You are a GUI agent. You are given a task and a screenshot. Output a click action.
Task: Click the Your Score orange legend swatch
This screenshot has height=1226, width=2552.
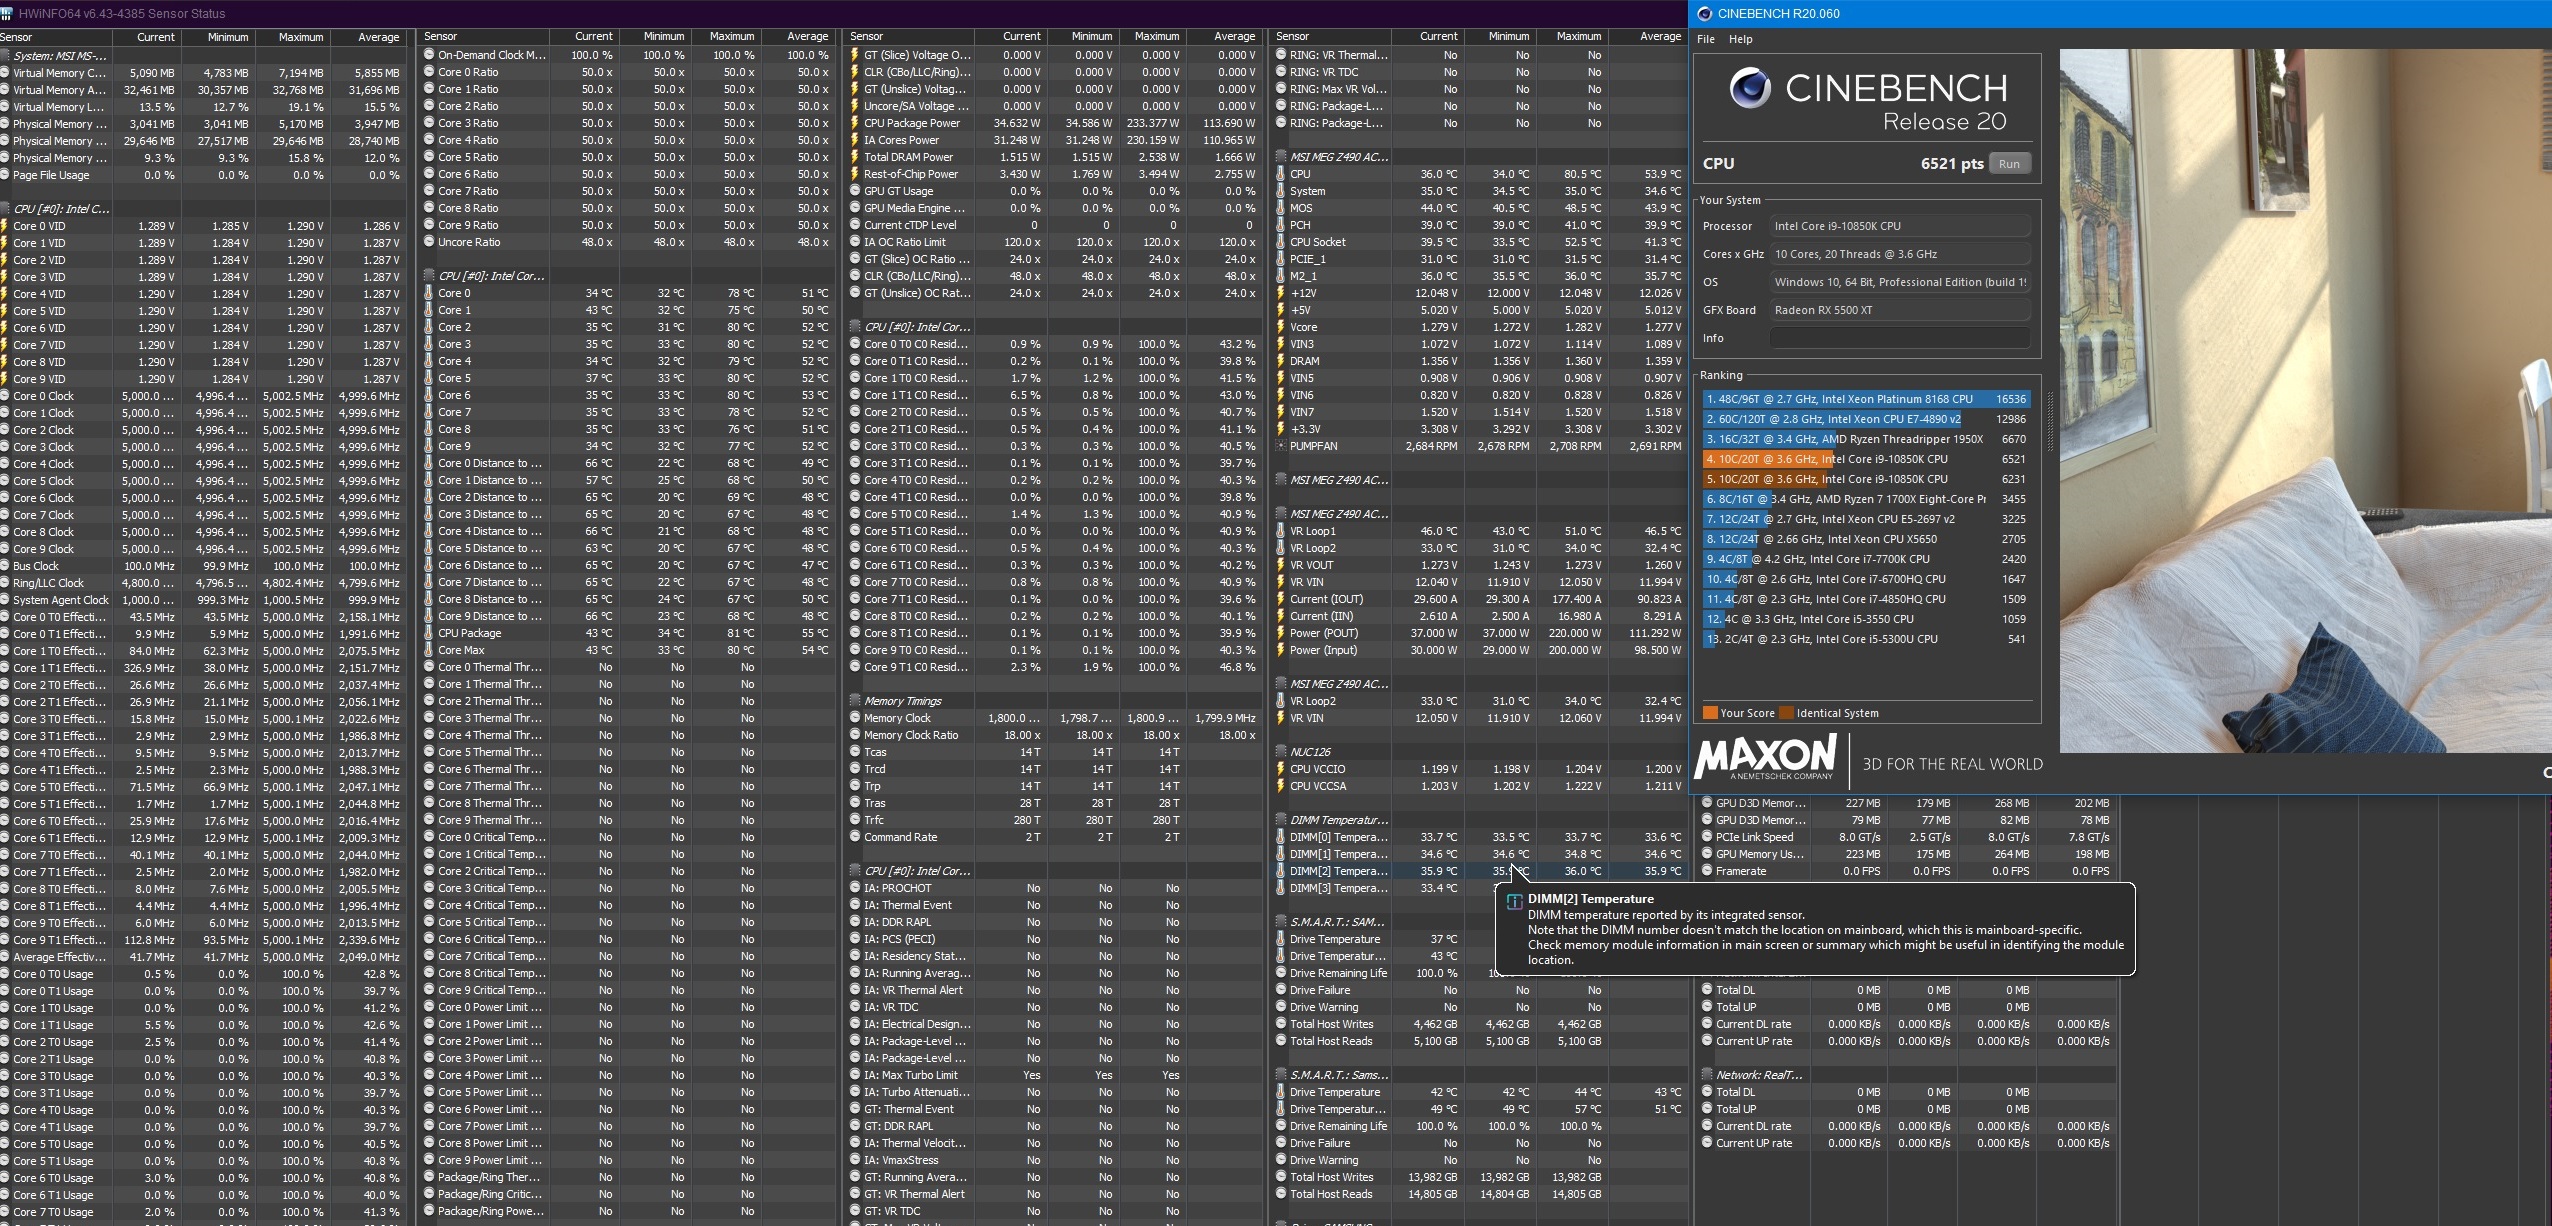[1710, 713]
